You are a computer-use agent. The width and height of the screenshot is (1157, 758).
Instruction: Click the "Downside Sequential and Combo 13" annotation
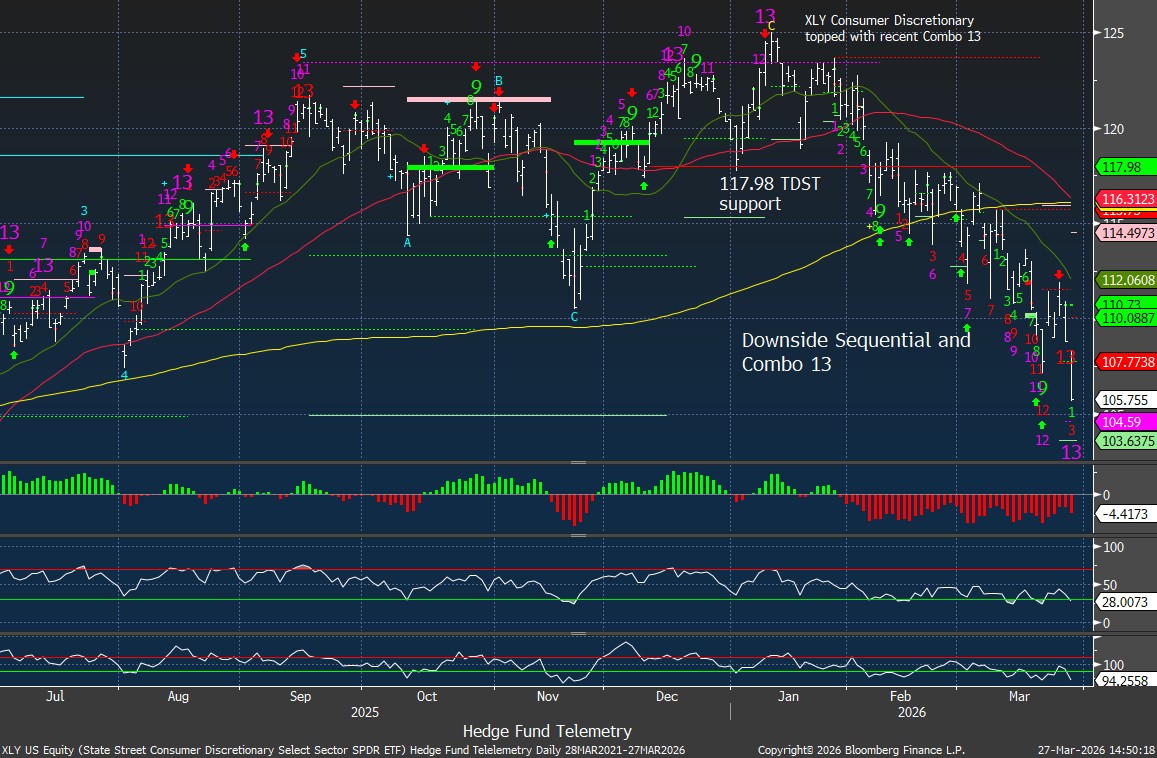point(855,352)
